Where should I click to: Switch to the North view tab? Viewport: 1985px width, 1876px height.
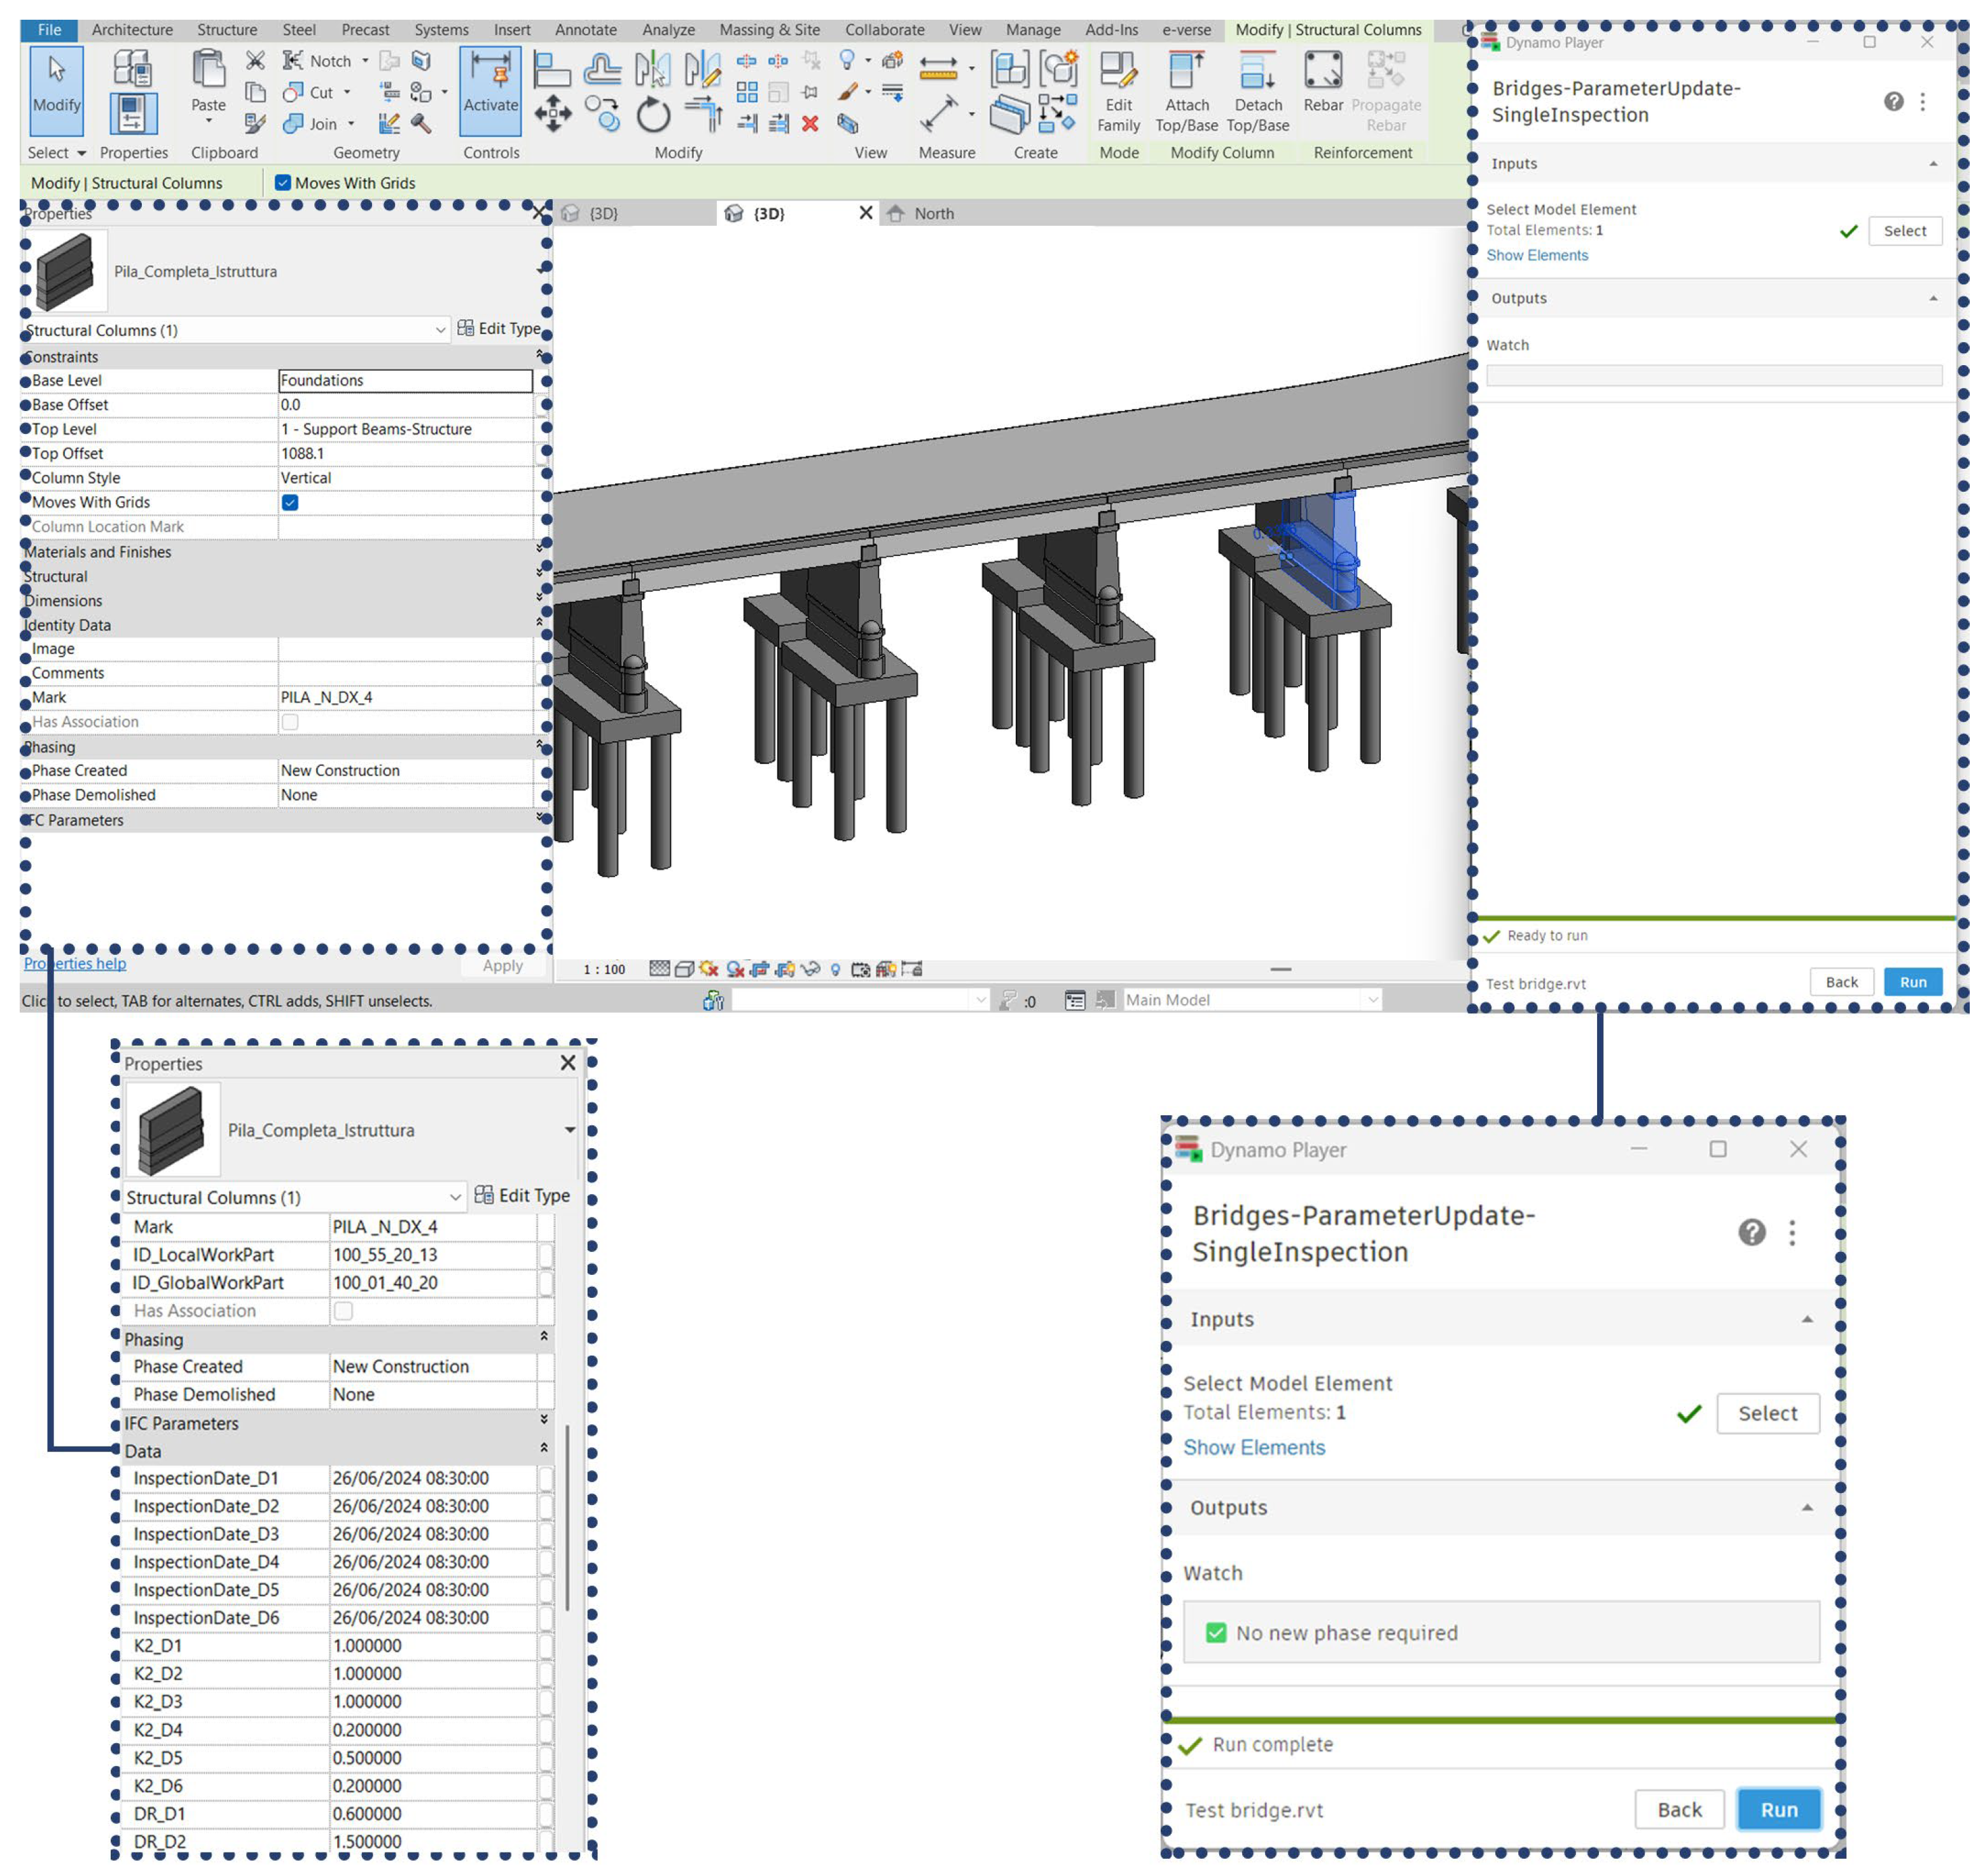[932, 213]
